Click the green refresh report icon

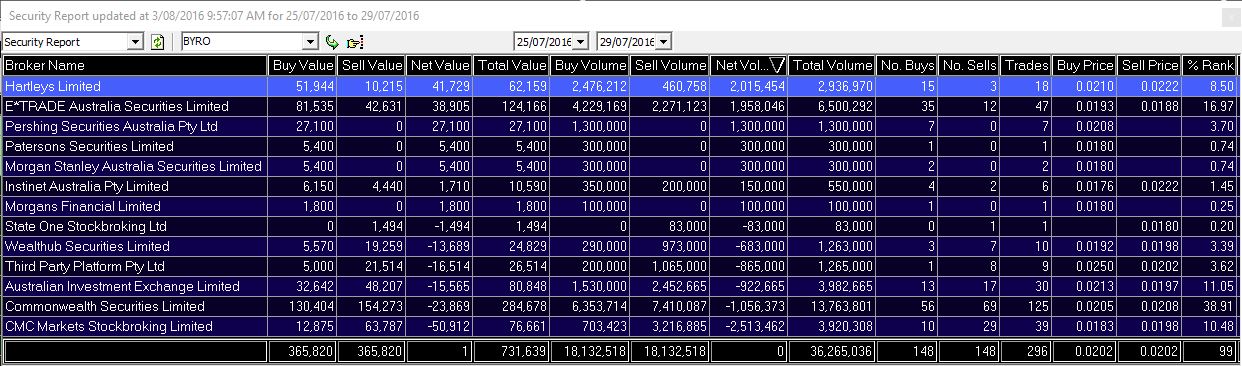pos(157,42)
